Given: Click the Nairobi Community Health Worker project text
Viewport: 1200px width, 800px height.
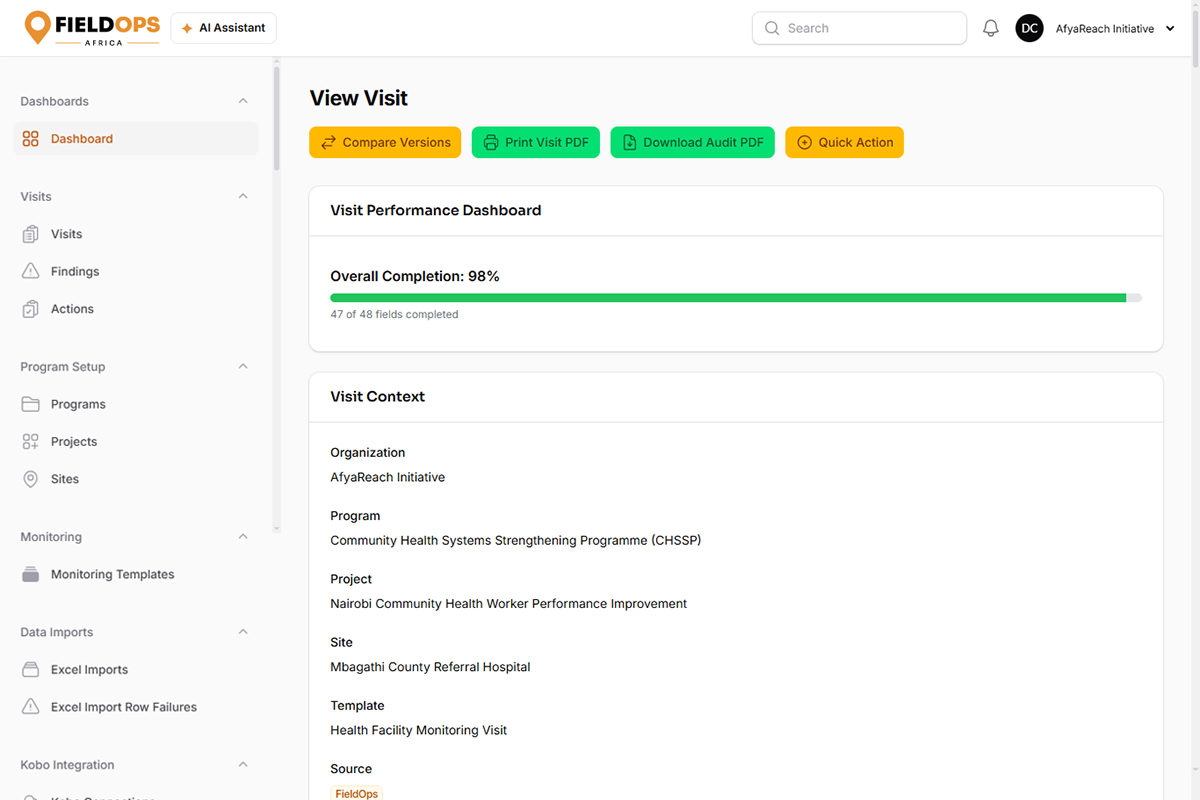Looking at the screenshot, I should pos(509,604).
